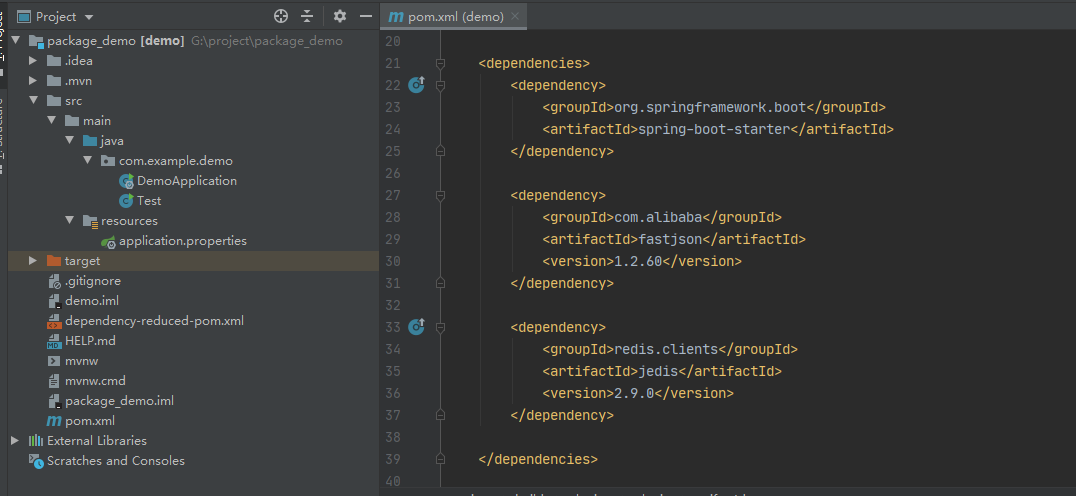Fold the fastjson dependency block at line 27
The image size is (1076, 496).
(441, 196)
